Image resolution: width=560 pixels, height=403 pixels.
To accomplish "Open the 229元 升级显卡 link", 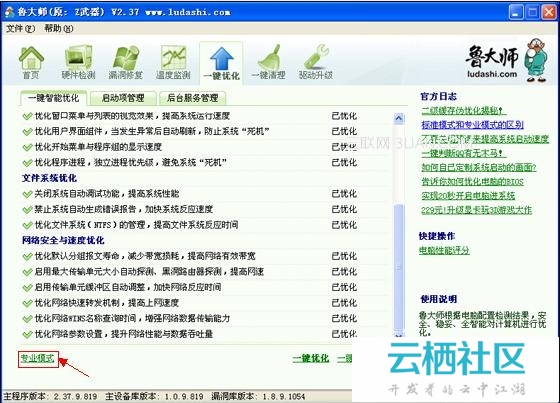I will coord(476,210).
